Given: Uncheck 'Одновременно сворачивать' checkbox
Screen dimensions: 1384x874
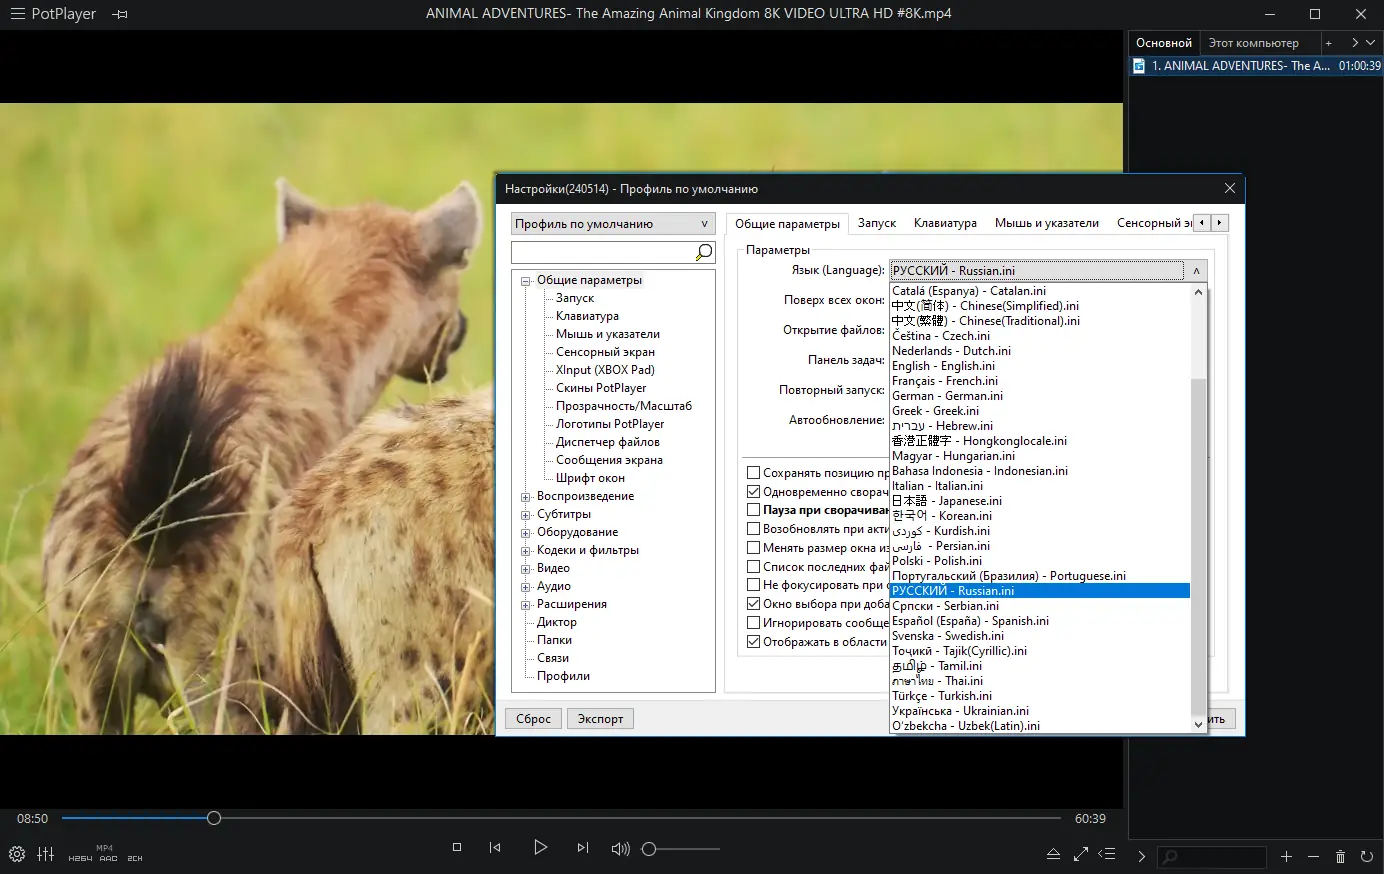Looking at the screenshot, I should (754, 491).
